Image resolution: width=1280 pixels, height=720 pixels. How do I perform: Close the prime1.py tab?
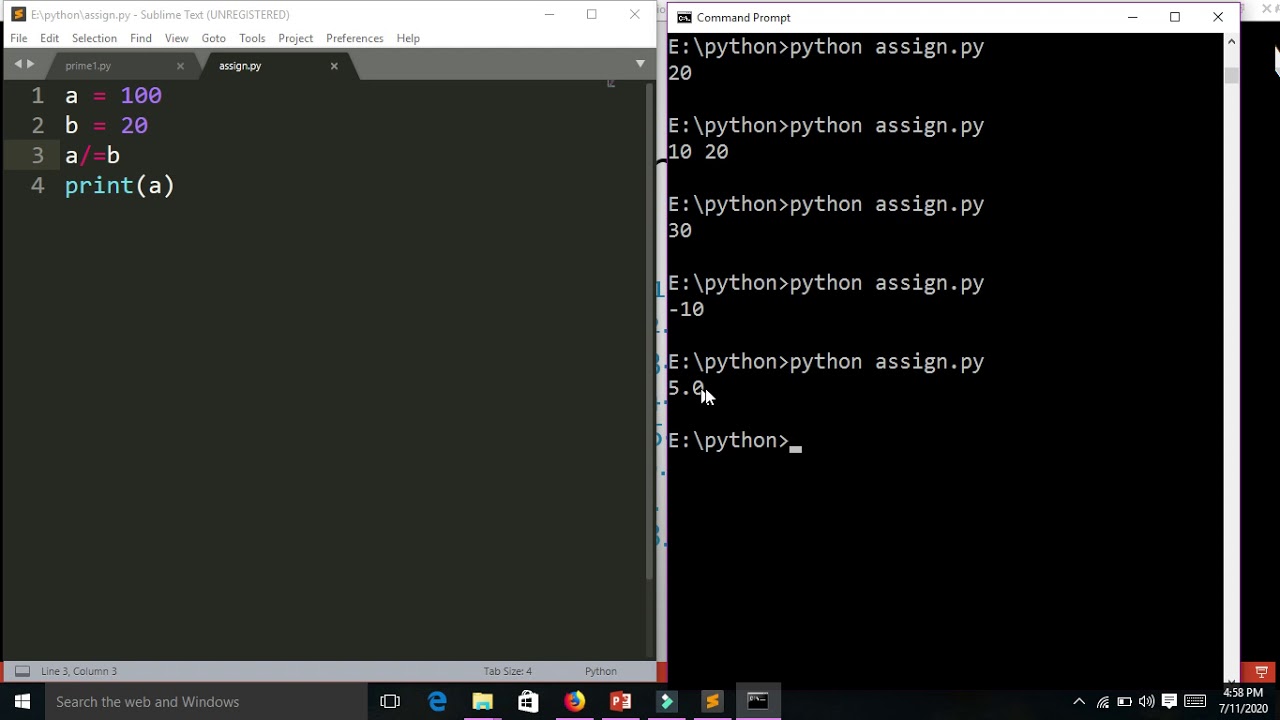[180, 66]
